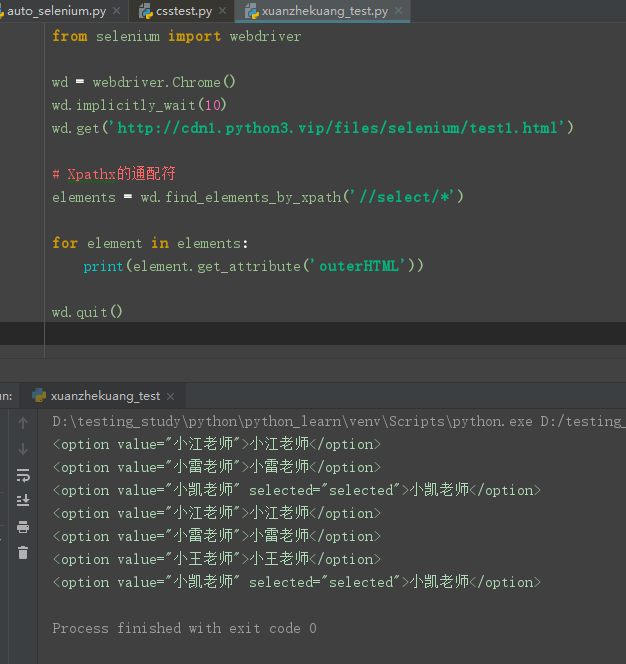626x664 pixels.
Task: Click Python file icon on csstest.py tab
Action: pyautogui.click(x=145, y=11)
